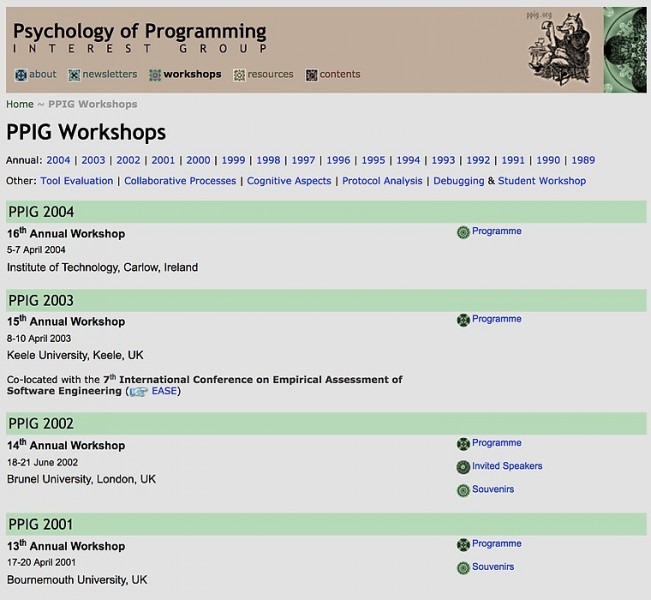Click the Psychology of Programming site title
The image size is (651, 600).
tap(140, 31)
